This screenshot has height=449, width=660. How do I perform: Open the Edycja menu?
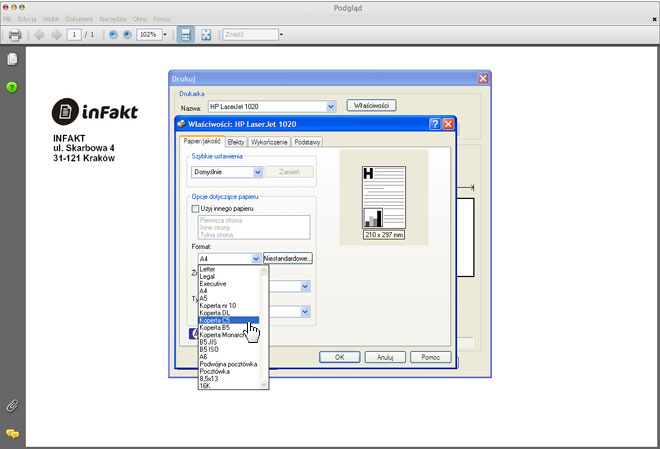pos(27,19)
